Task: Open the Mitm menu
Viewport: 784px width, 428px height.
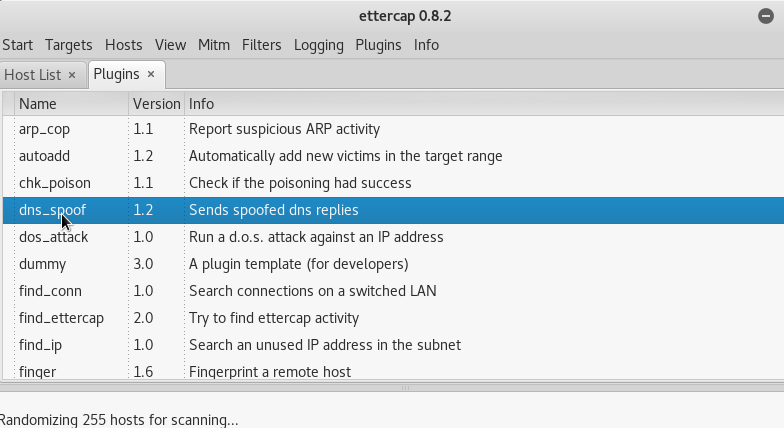Action: point(214,45)
